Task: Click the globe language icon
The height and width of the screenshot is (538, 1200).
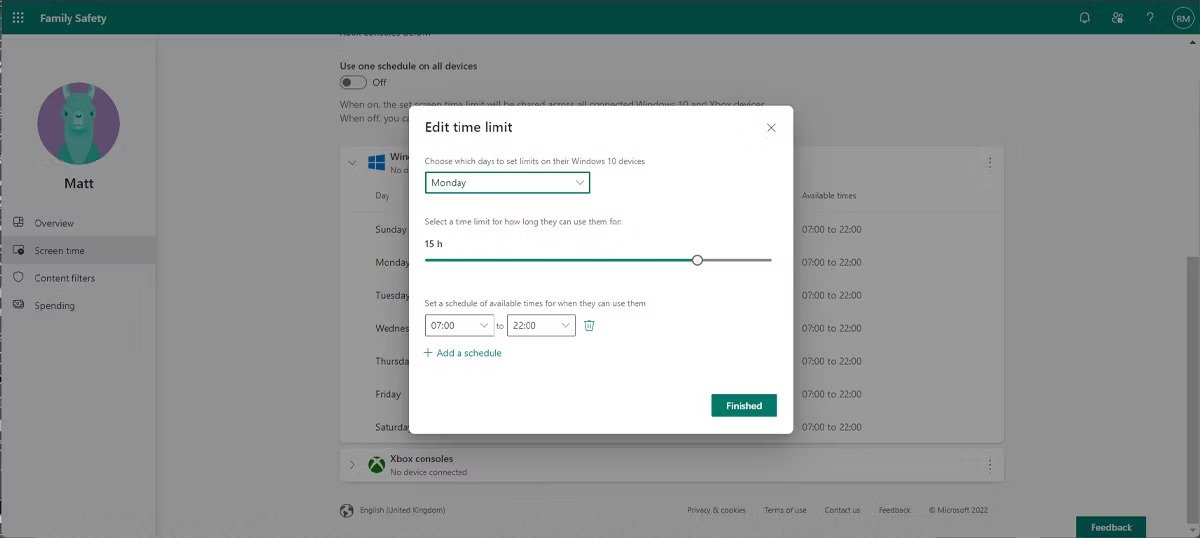Action: (347, 510)
